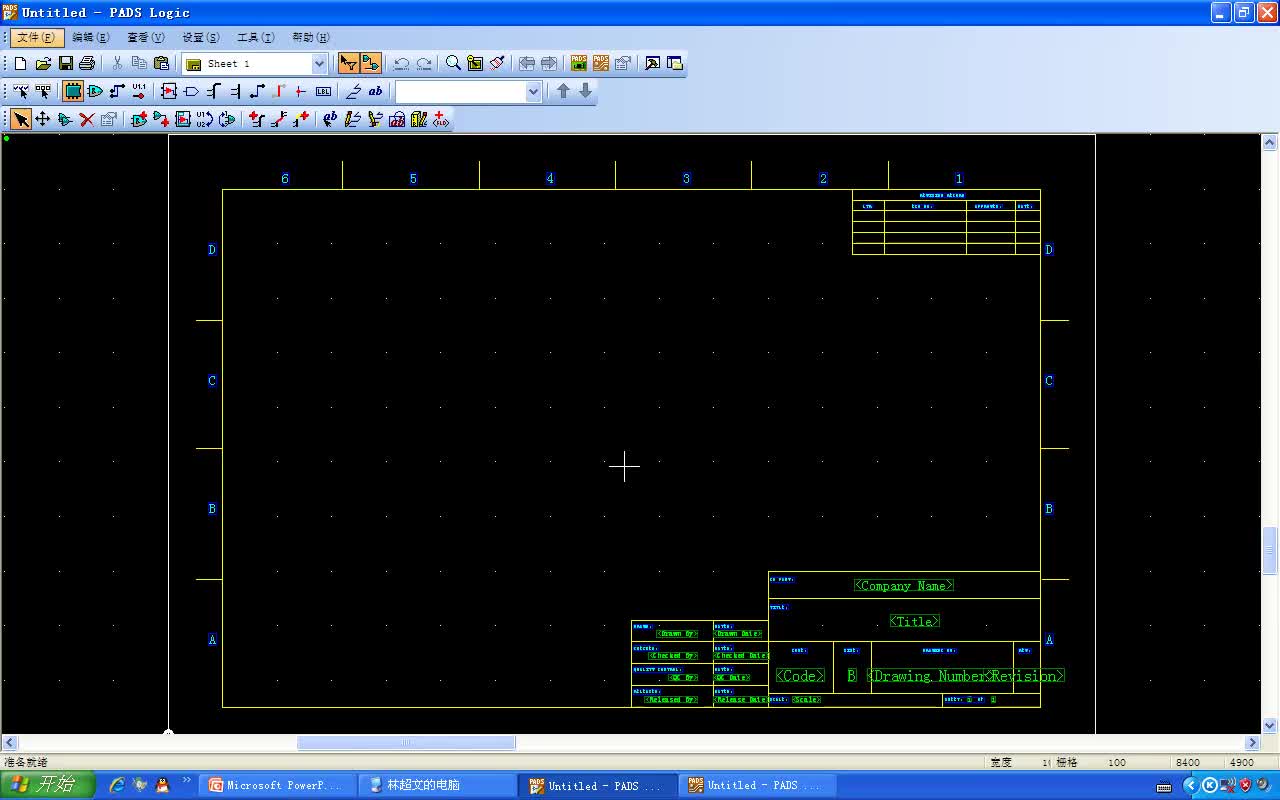The width and height of the screenshot is (1280, 800).
Task: Click the gray up arrow toolbar button
Action: click(x=563, y=91)
